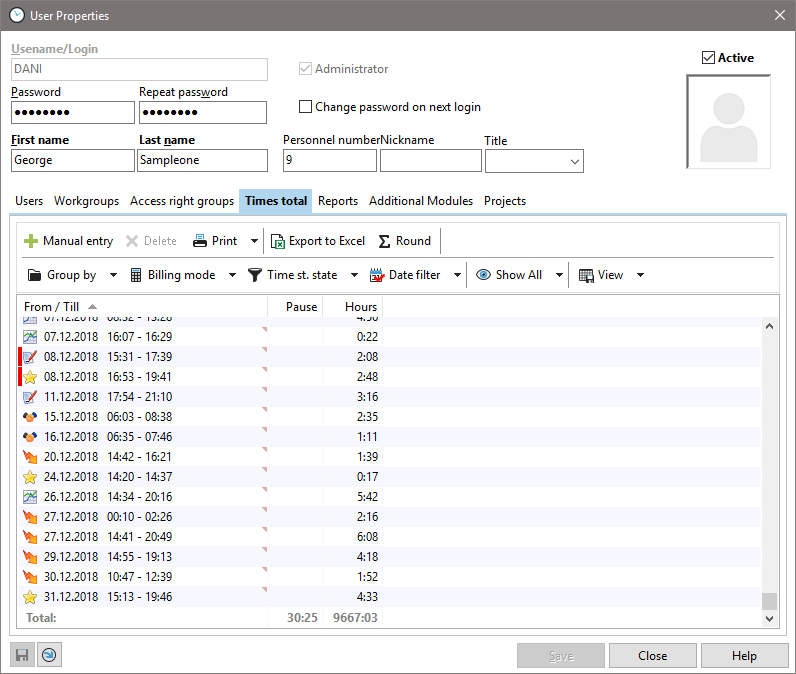Open the Additional Modules tab

(421, 201)
